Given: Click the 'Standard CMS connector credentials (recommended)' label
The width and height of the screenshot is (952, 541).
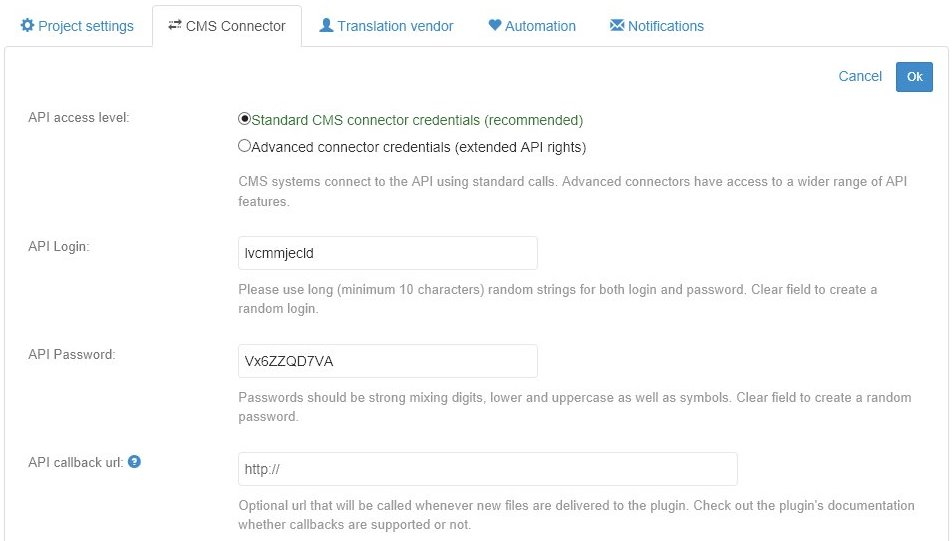Looking at the screenshot, I should click(416, 120).
